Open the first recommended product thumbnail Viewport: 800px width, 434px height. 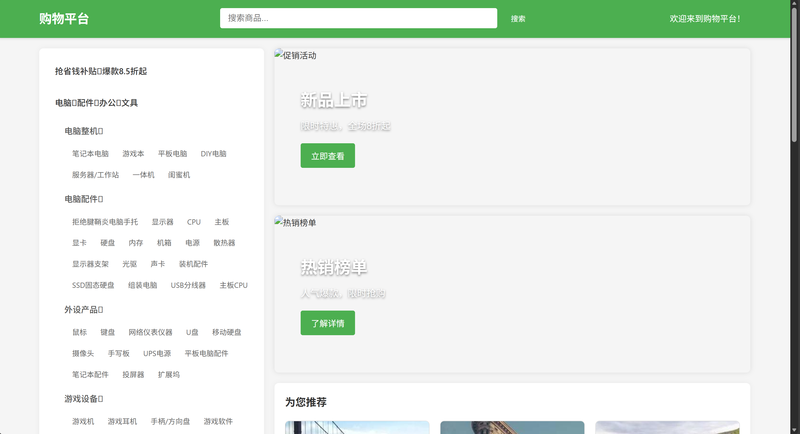(357, 427)
